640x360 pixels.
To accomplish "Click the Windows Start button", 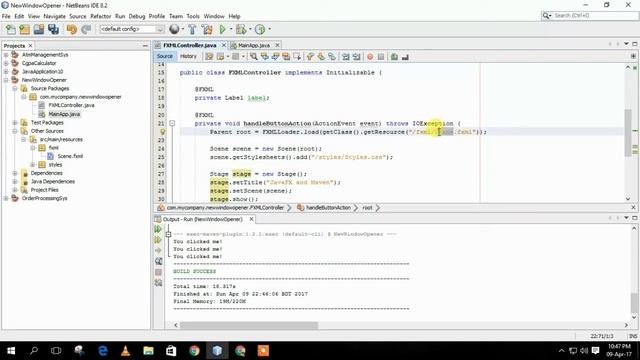I will (x=11, y=351).
